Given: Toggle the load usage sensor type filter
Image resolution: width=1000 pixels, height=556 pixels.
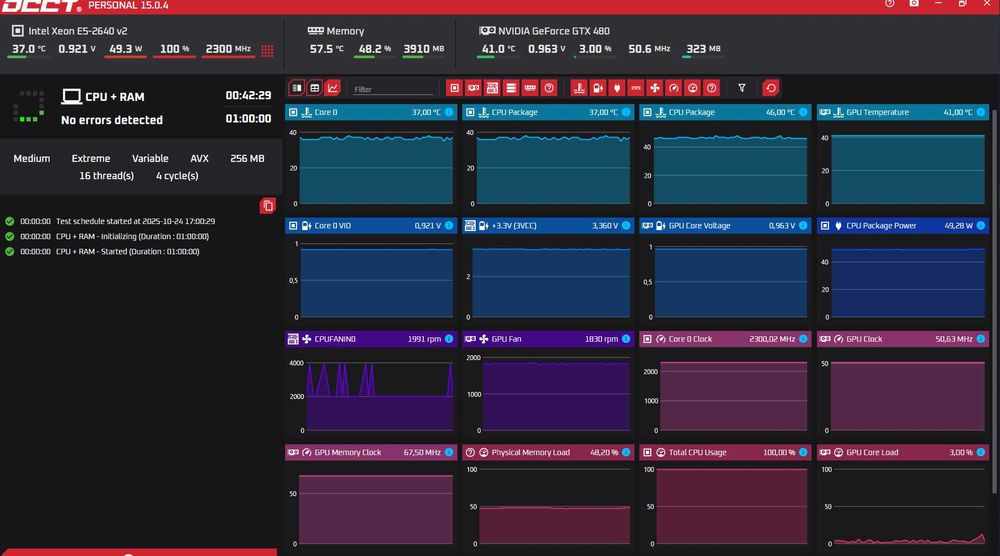Looking at the screenshot, I should (x=693, y=88).
